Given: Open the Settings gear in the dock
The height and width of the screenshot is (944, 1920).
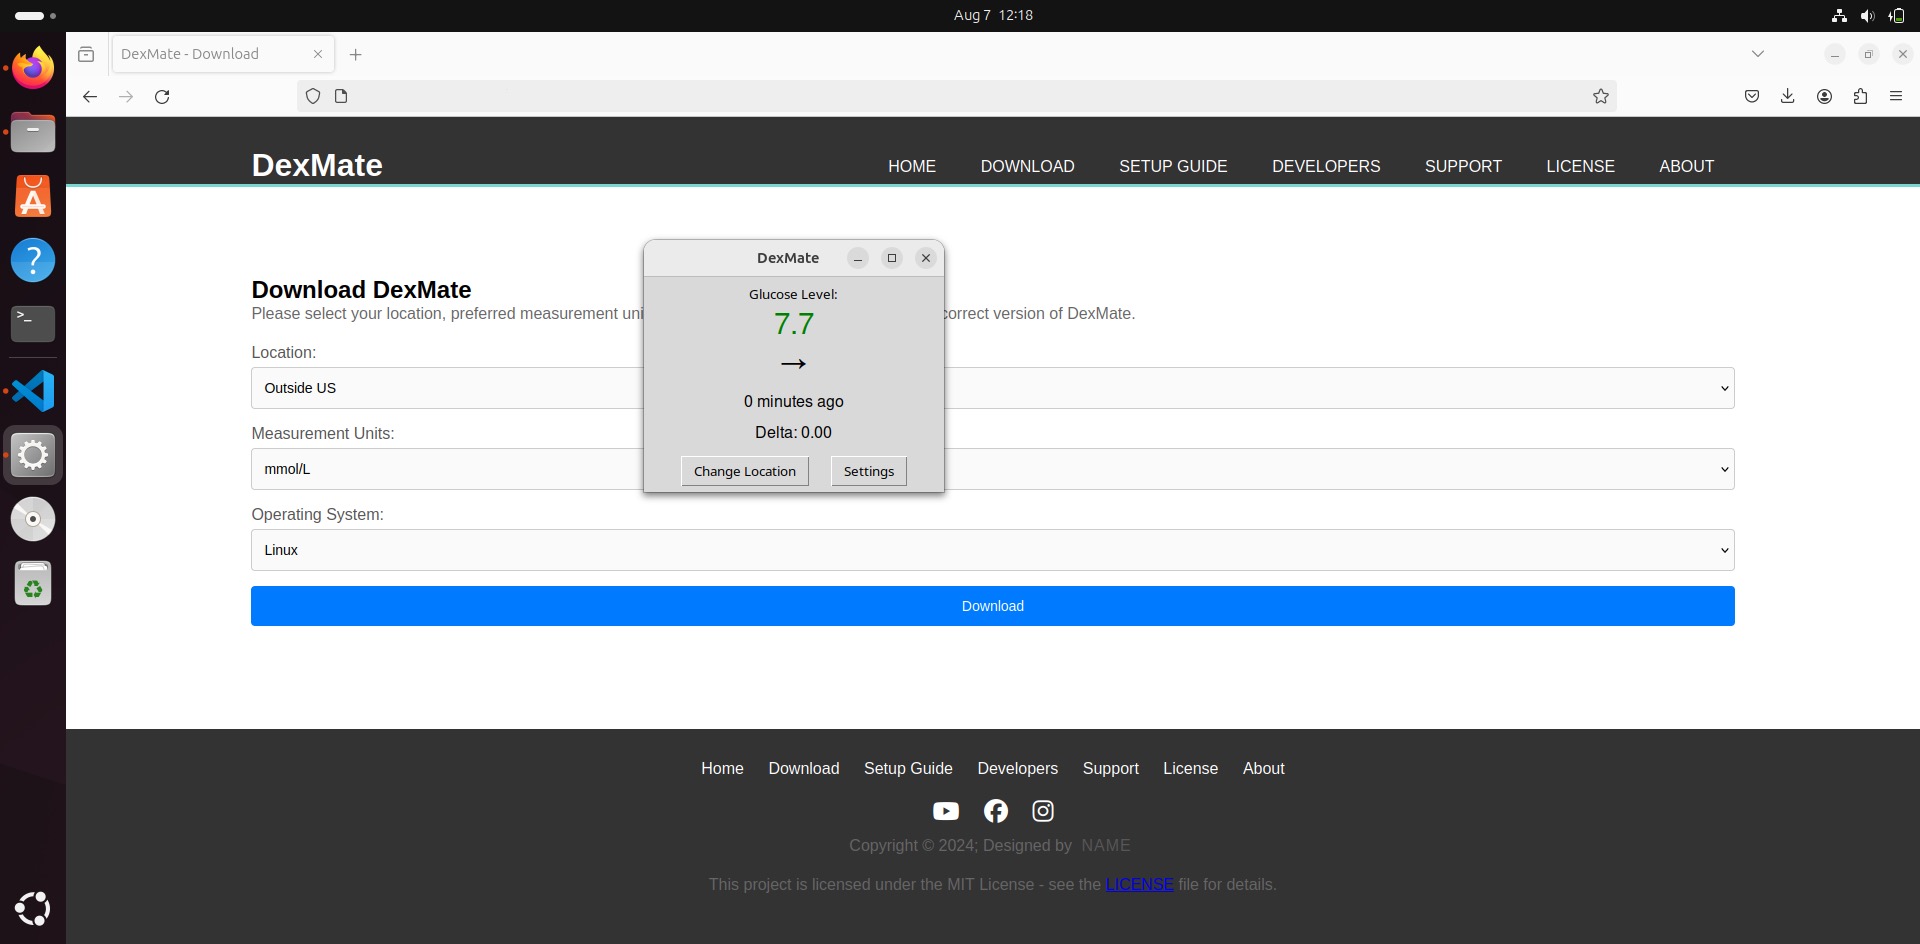Looking at the screenshot, I should 33,455.
